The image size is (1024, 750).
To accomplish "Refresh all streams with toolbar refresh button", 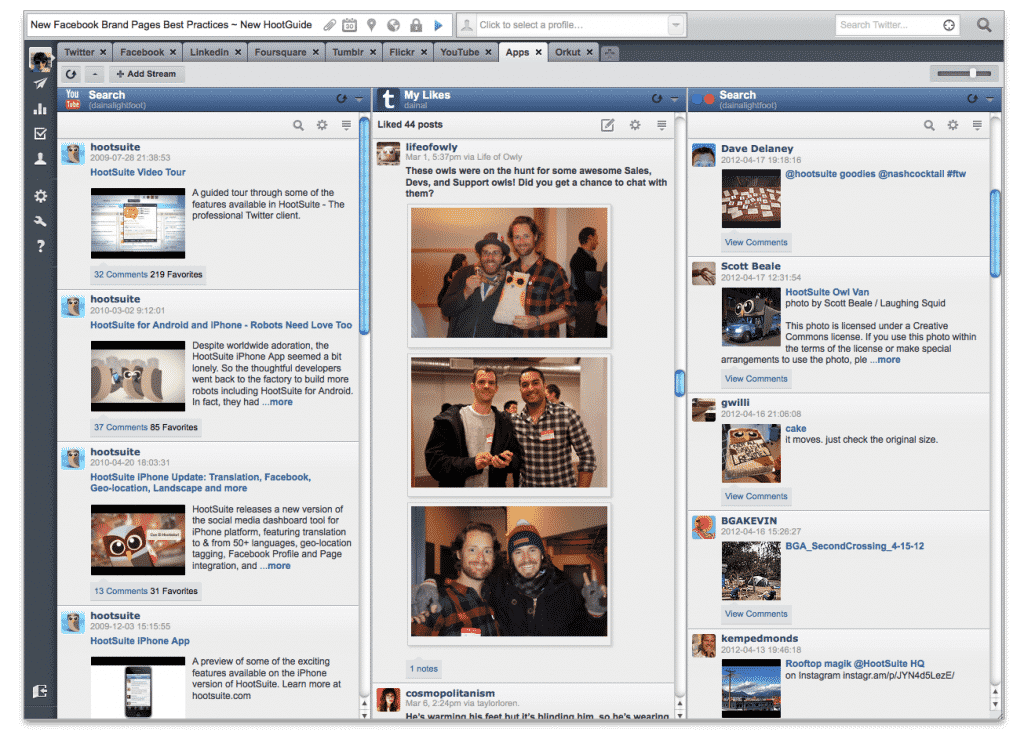I will point(71,74).
